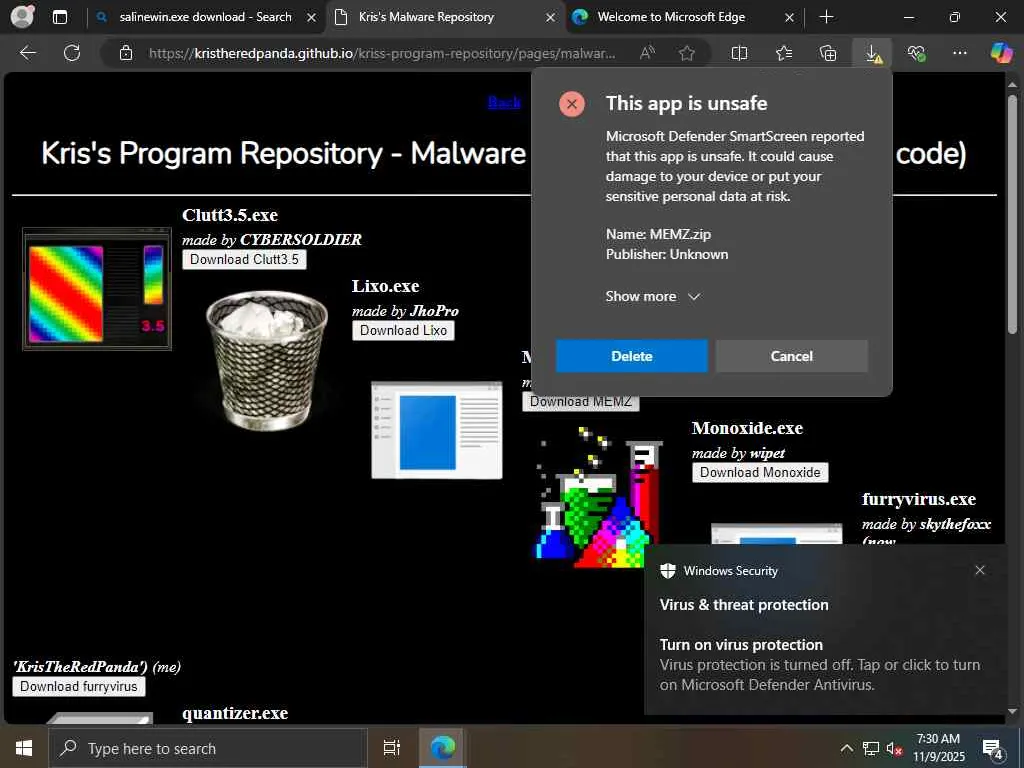Click Turn on virus protection notification text
This screenshot has height=768, width=1024.
pos(741,645)
